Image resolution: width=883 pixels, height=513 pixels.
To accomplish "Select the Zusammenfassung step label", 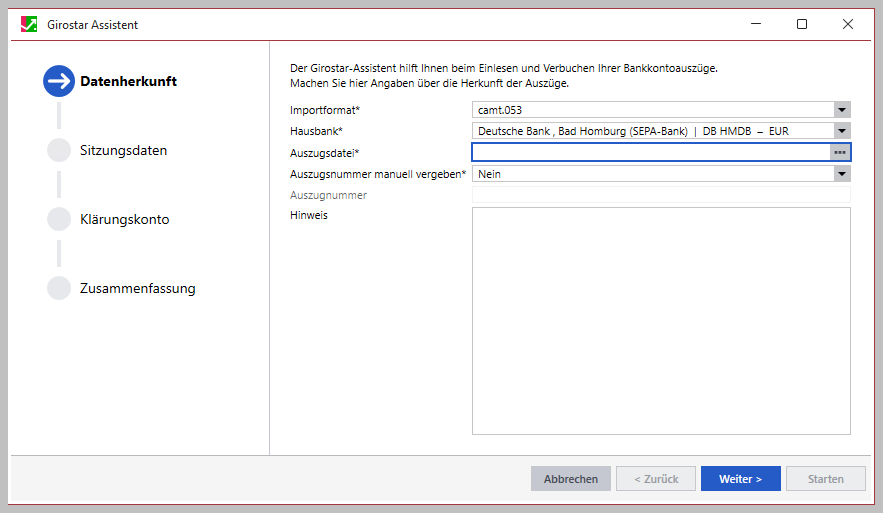I will click(137, 288).
